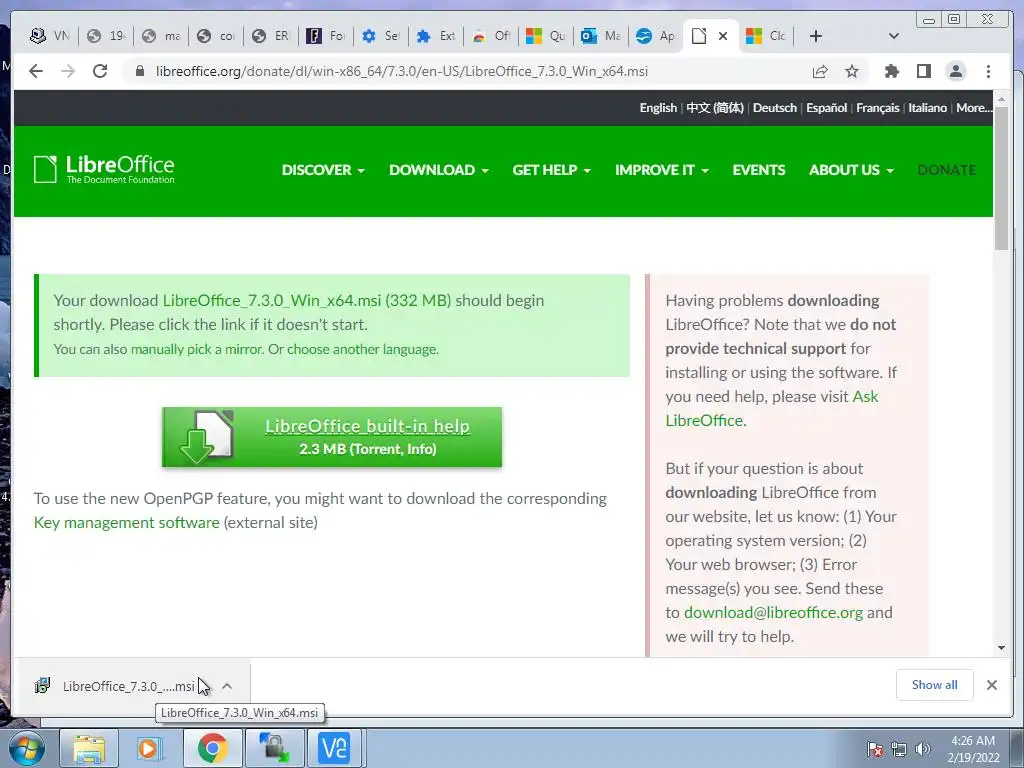
Task: Click the network tray icon
Action: pos(899,749)
